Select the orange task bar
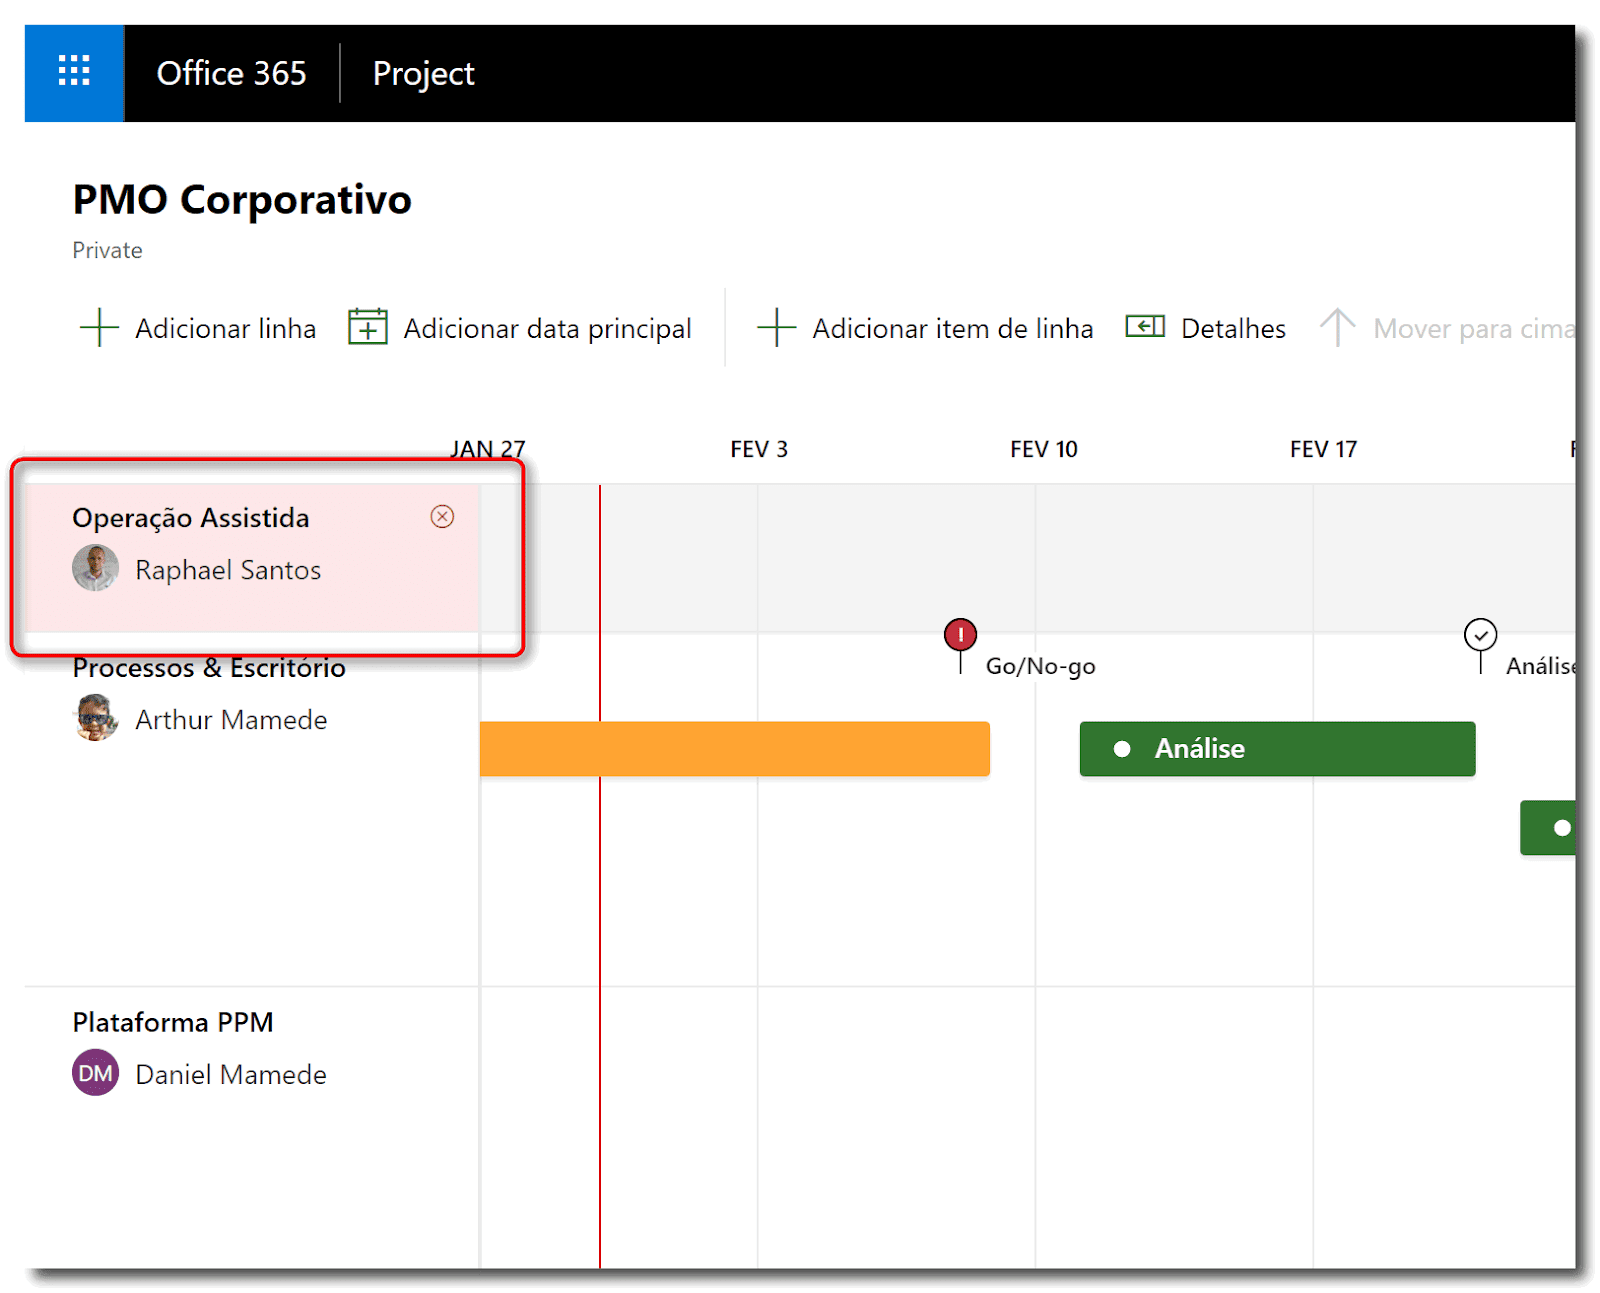Screen dimensions: 1600x1293 [734, 748]
